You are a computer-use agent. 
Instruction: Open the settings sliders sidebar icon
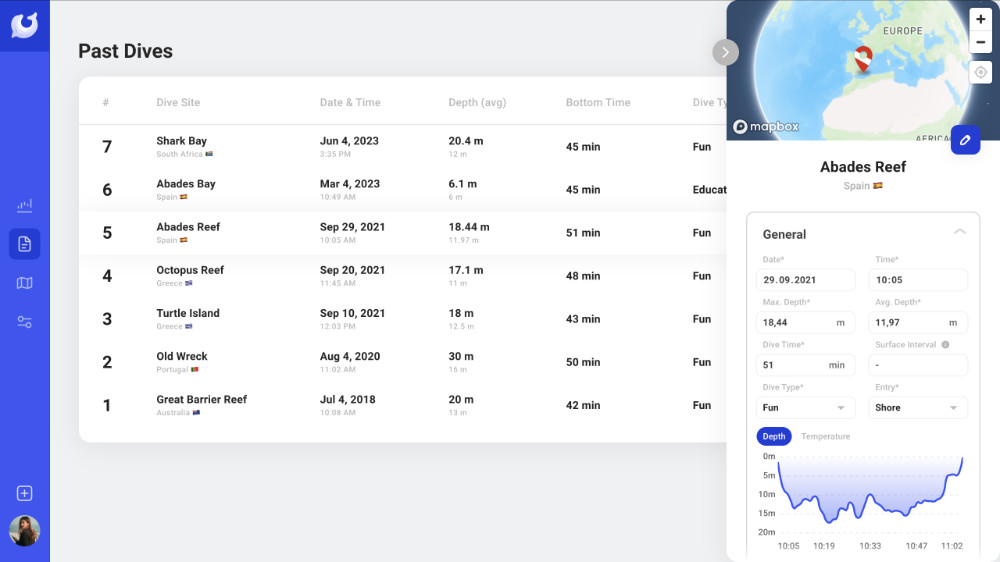pyautogui.click(x=25, y=322)
